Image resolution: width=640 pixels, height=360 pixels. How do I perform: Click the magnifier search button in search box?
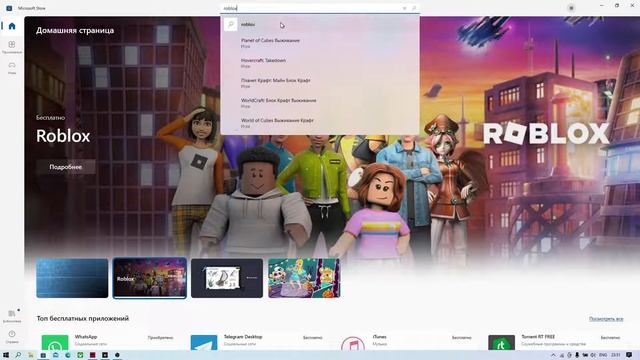[414, 8]
